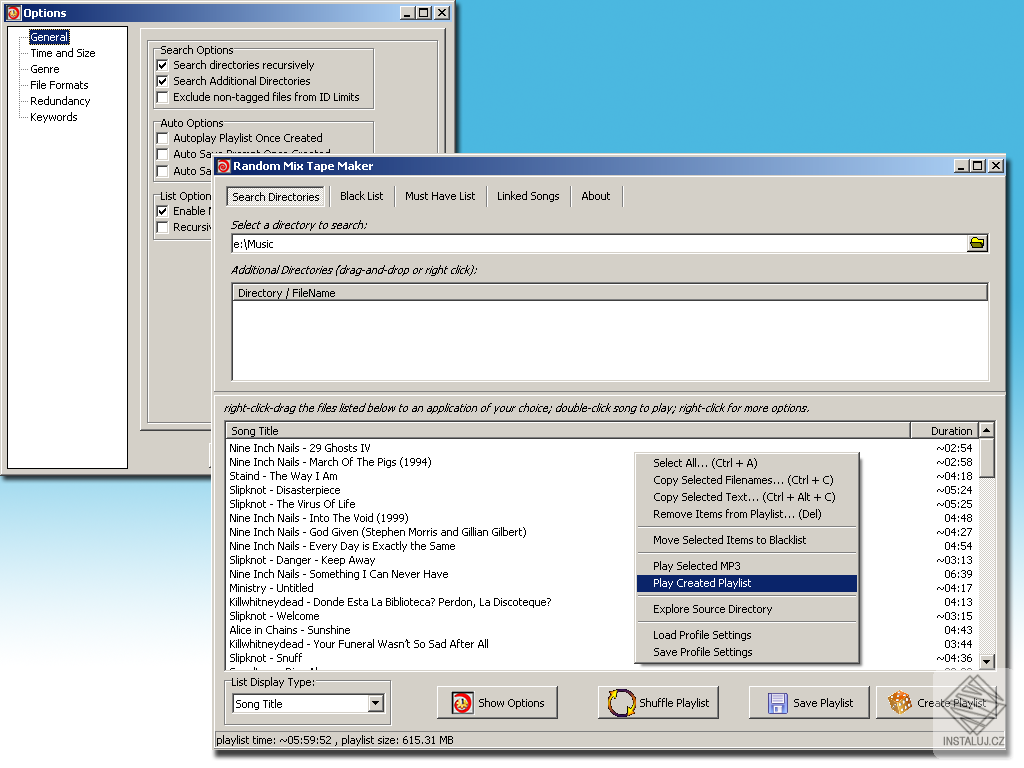Select Nine Inch Nails - March Of The Pigs (1994)

pos(330,462)
